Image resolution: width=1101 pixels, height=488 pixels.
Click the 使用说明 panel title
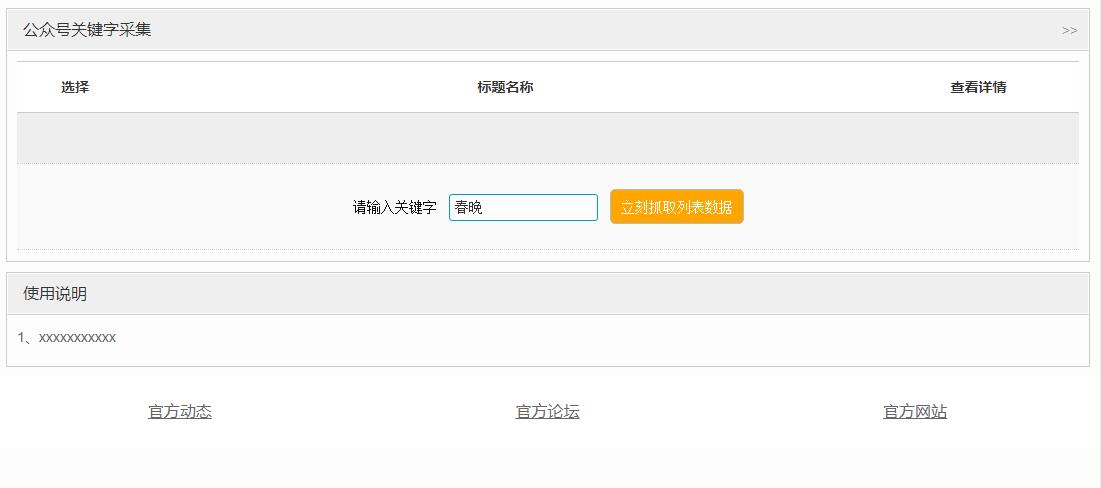tap(55, 294)
